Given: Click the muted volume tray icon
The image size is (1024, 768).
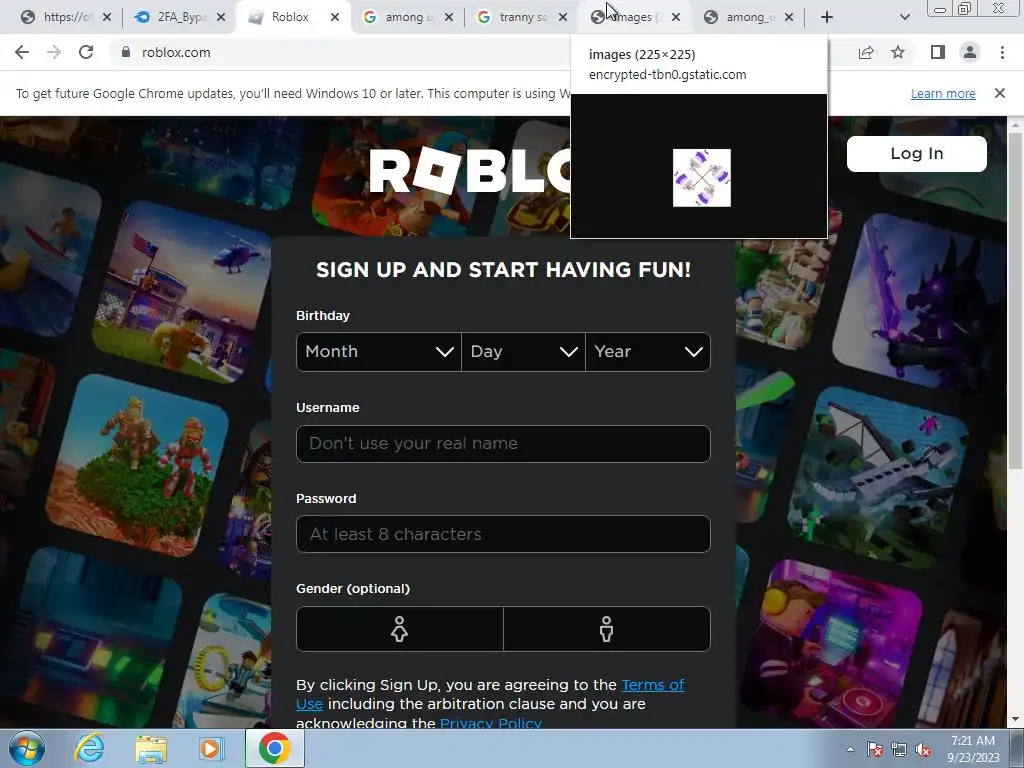Looking at the screenshot, I should coord(923,749).
